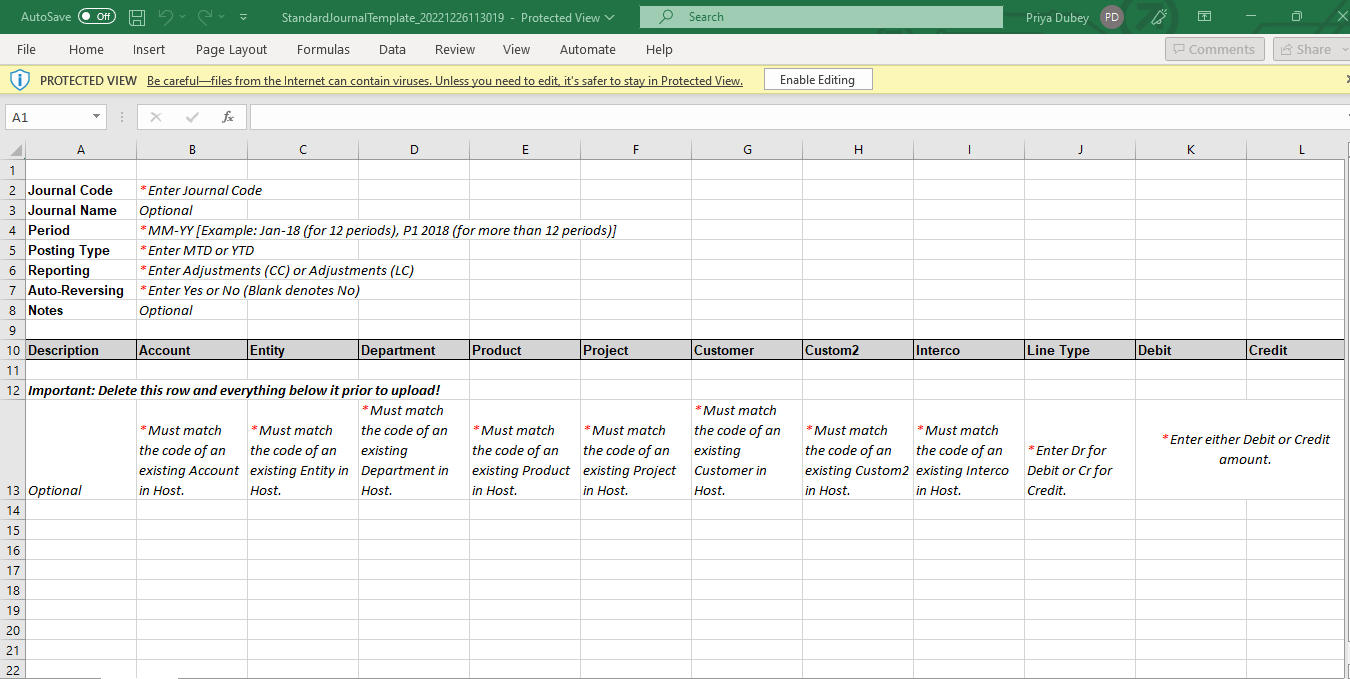Click the Select All corner triangle
This screenshot has width=1350, height=679.
point(15,150)
